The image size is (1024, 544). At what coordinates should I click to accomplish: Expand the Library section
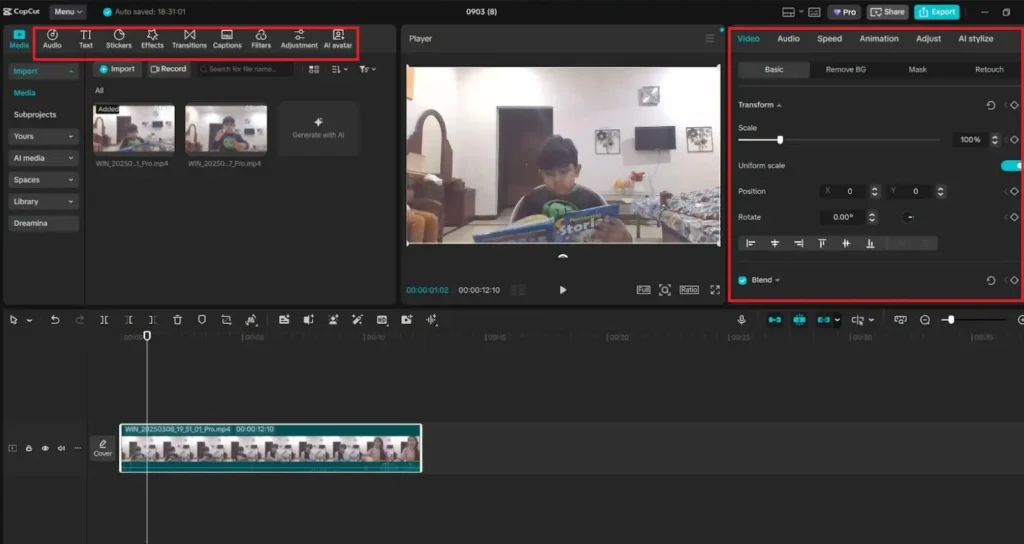pos(43,202)
